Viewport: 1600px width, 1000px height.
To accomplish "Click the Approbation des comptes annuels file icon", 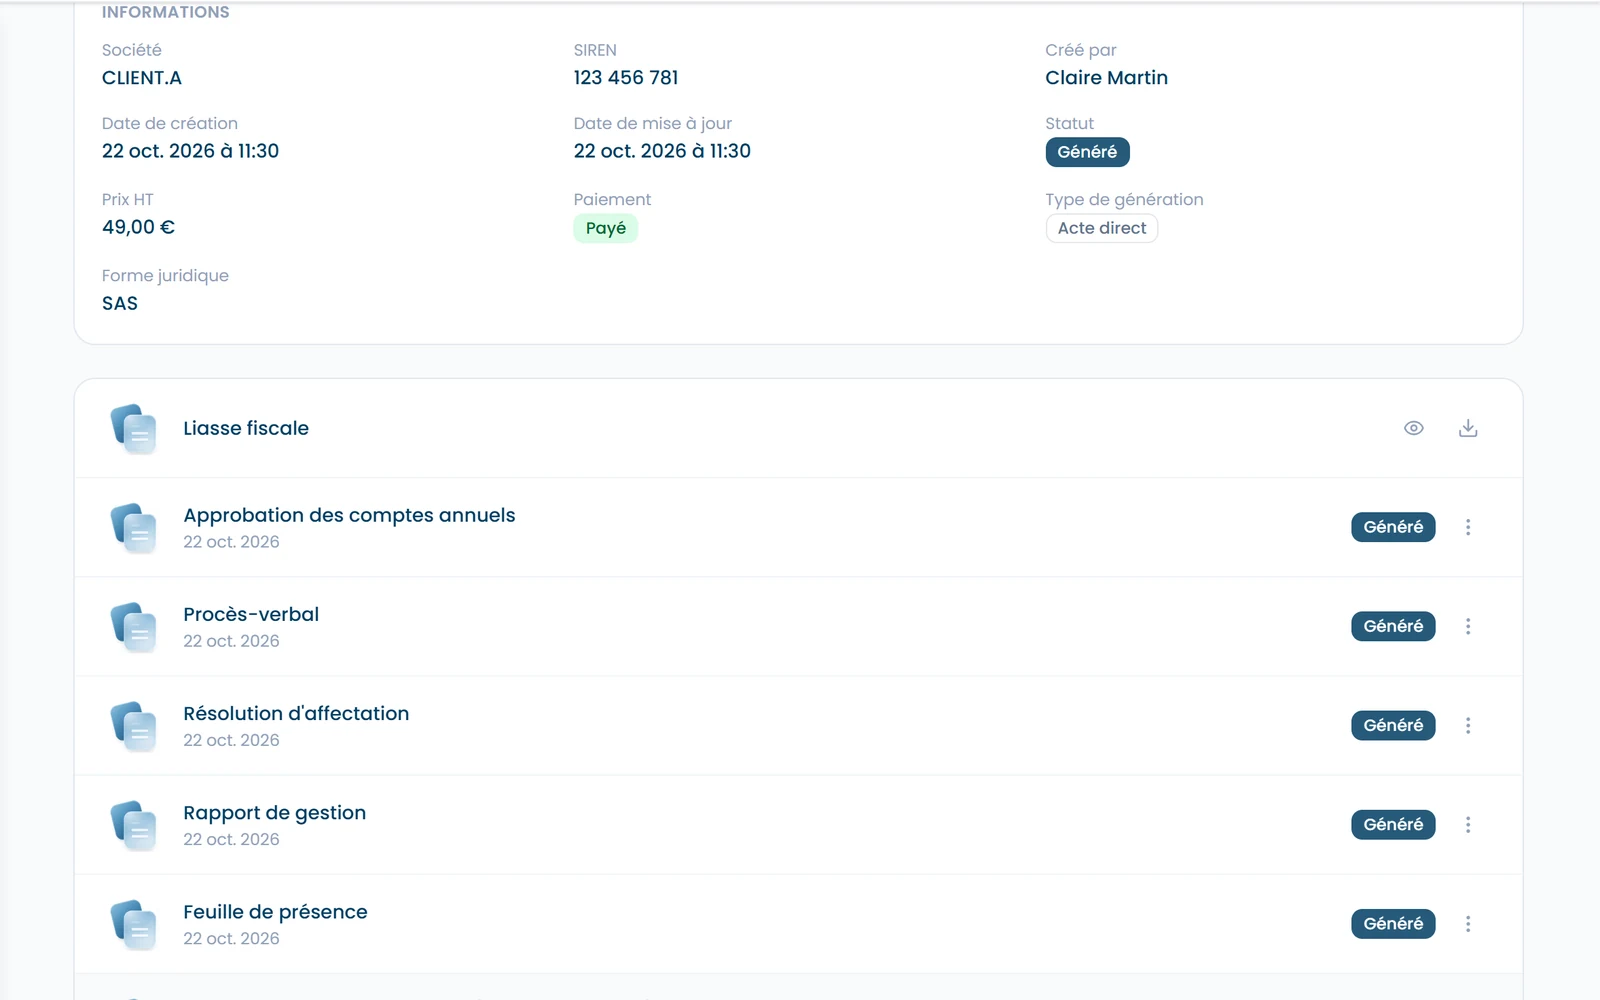I will [x=134, y=528].
